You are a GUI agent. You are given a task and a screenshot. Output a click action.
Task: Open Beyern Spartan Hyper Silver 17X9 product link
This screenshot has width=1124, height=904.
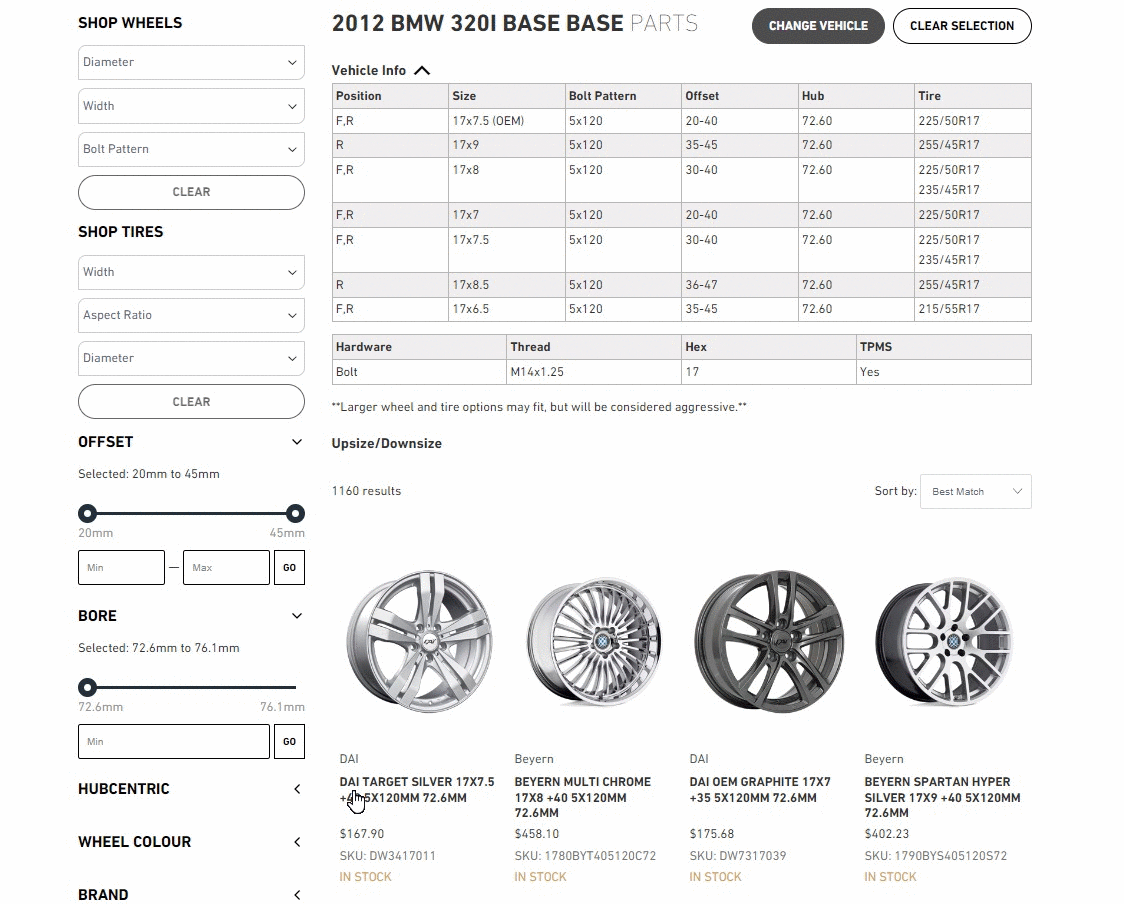click(x=942, y=797)
